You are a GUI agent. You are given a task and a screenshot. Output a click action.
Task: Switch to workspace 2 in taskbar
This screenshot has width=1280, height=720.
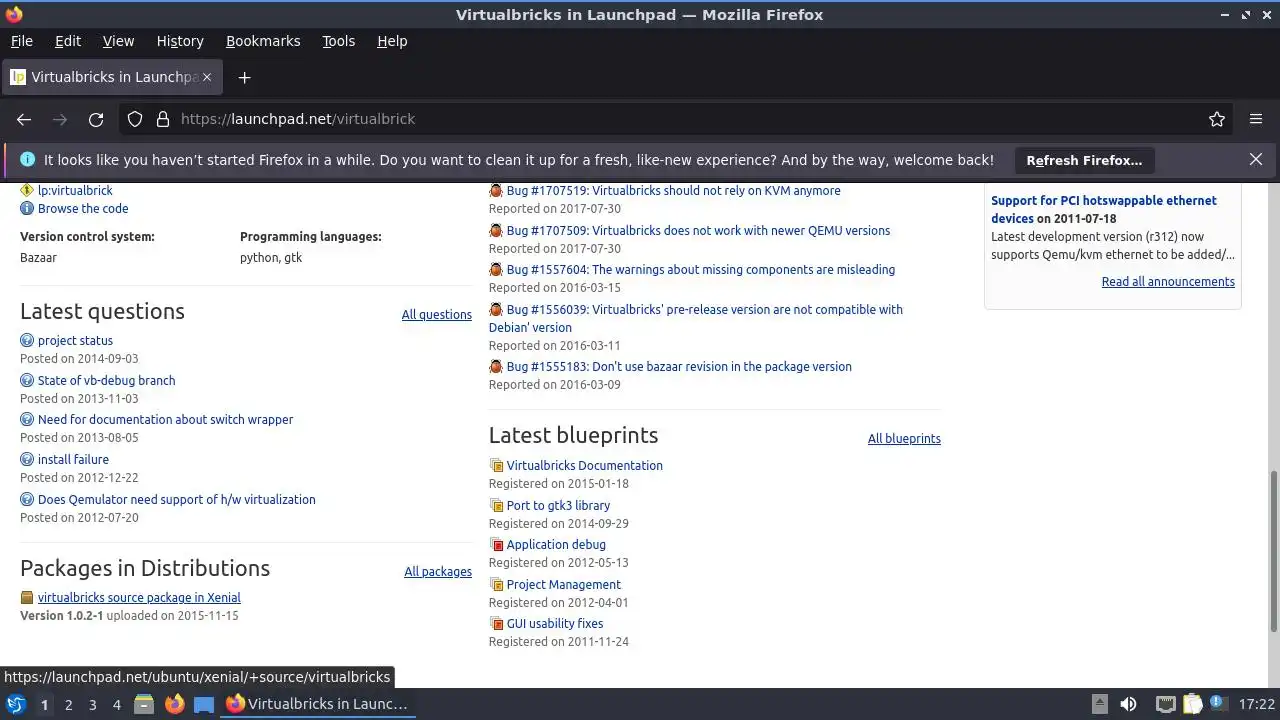click(x=68, y=705)
